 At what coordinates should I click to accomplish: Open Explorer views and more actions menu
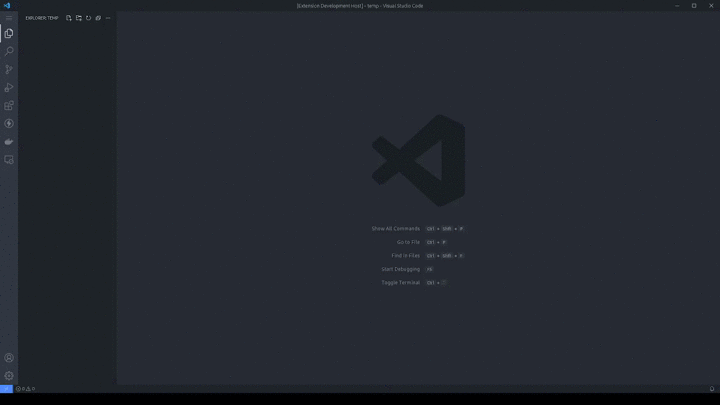pyautogui.click(x=108, y=18)
